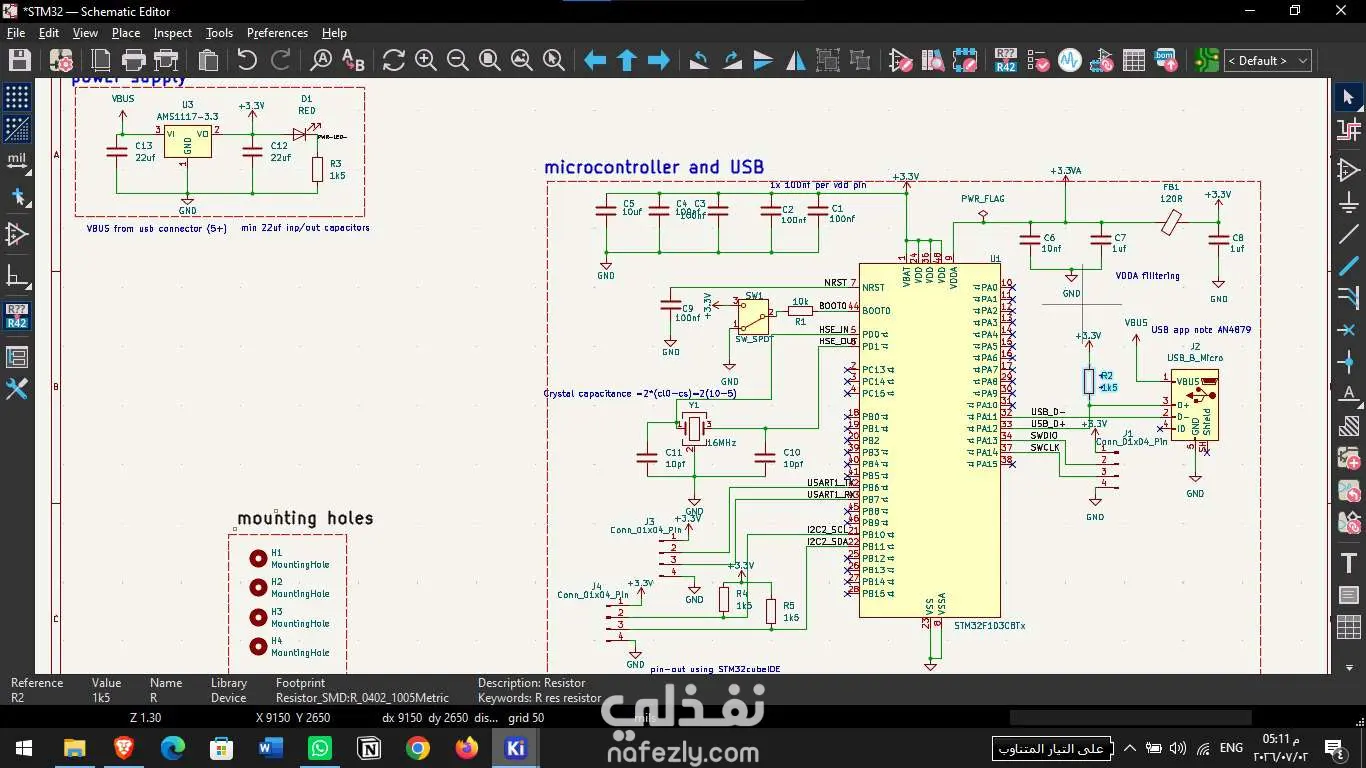Refresh the schematic view
The image size is (1366, 768).
click(394, 60)
